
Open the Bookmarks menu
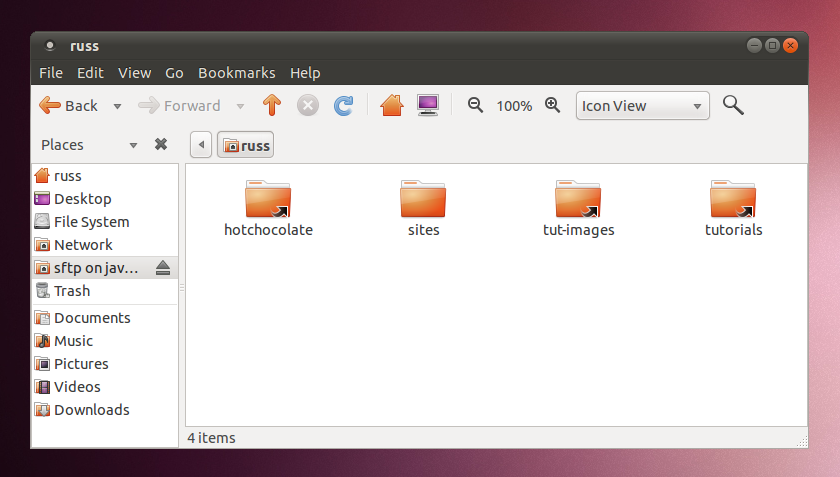pos(237,73)
